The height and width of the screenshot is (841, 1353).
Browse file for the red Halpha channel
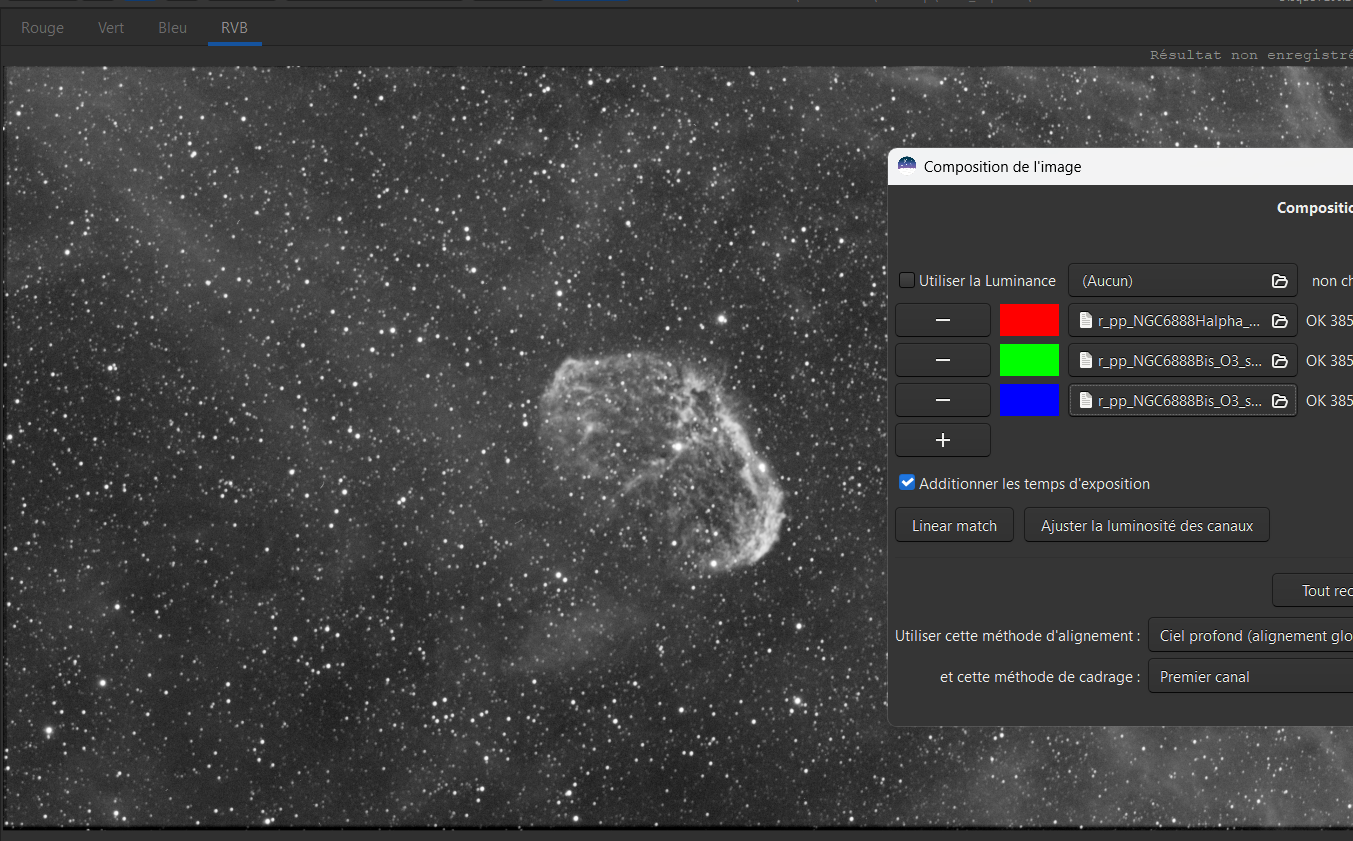[x=1279, y=321]
